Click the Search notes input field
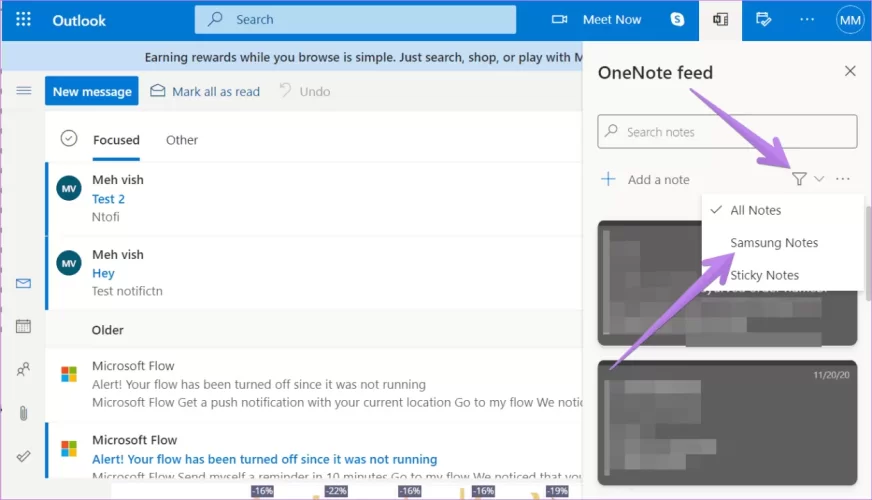Image resolution: width=872 pixels, height=500 pixels. (727, 132)
